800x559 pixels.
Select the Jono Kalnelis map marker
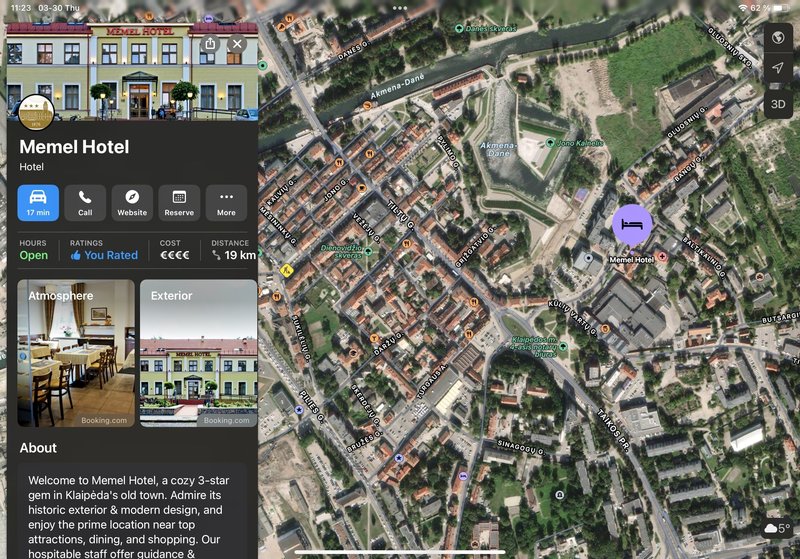[550, 143]
